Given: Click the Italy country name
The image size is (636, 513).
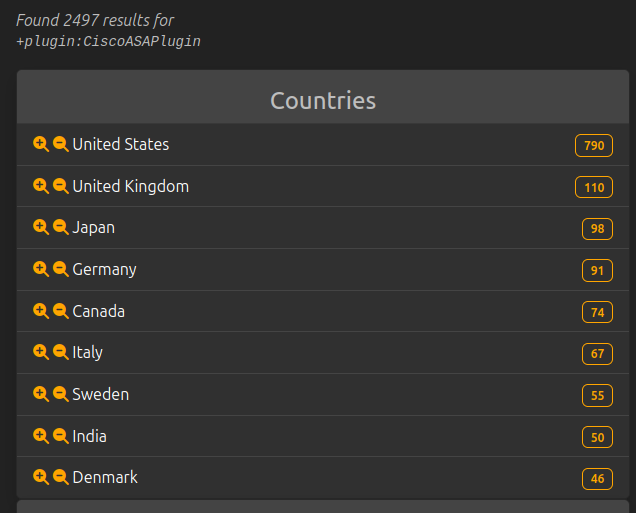Looking at the screenshot, I should (x=88, y=352).
